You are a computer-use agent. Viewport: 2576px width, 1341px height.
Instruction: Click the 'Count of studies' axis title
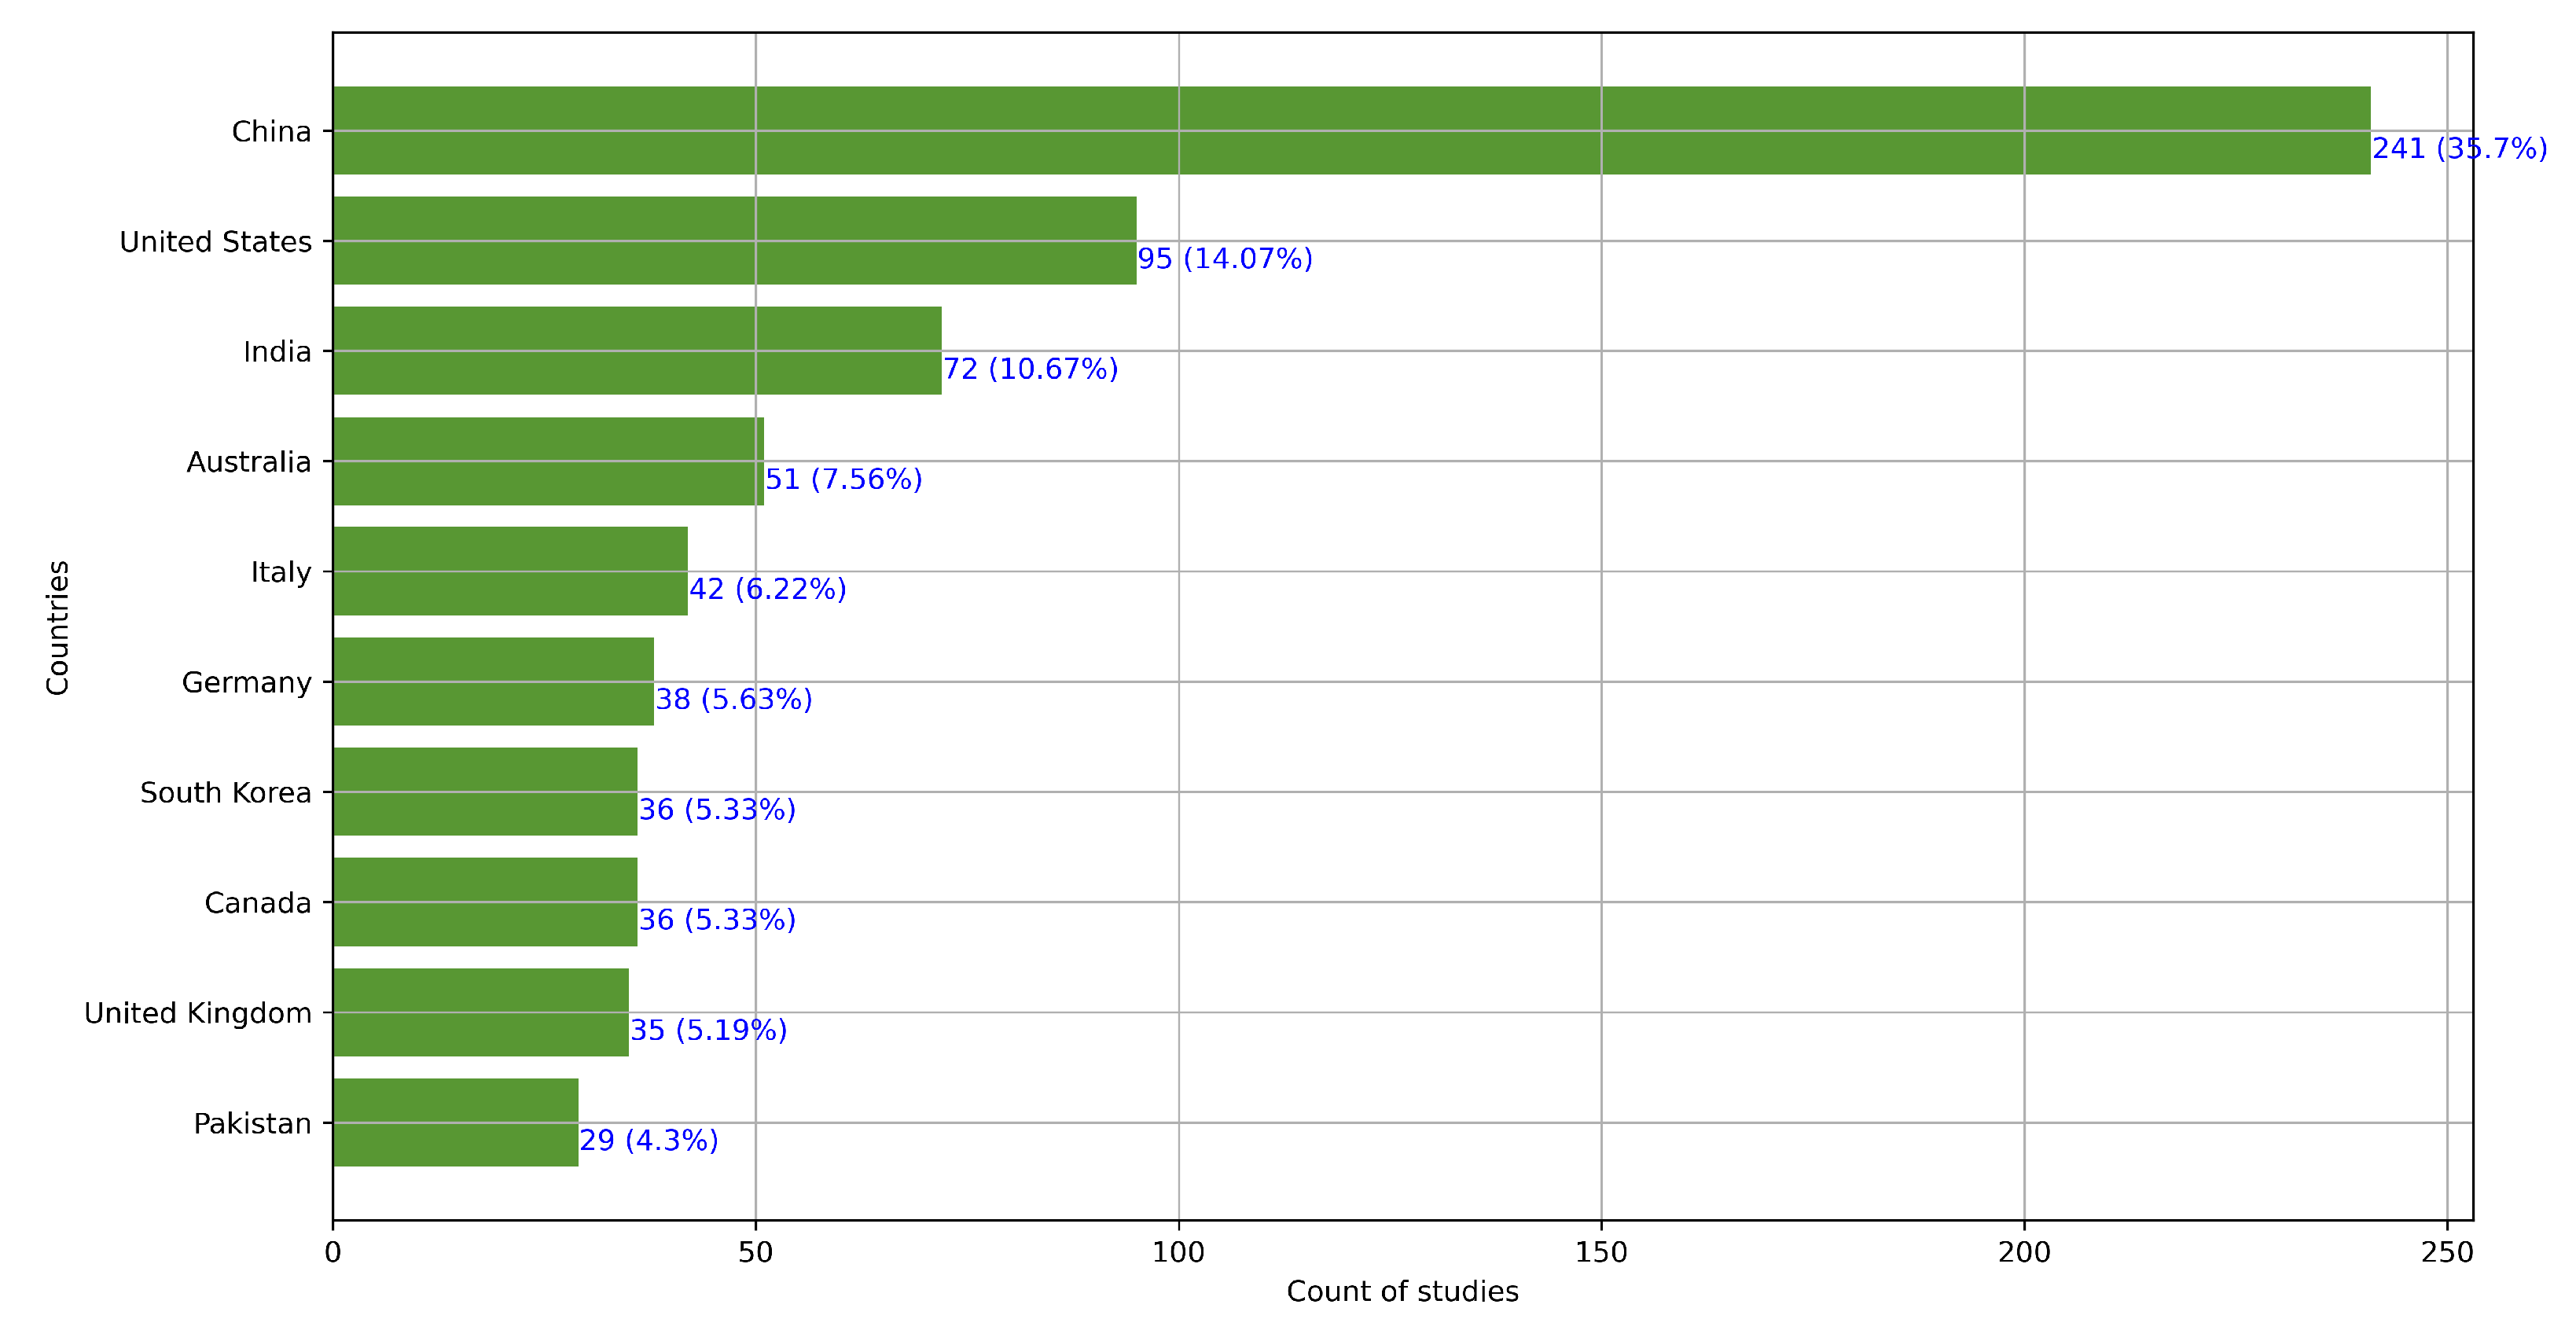pos(1402,1291)
